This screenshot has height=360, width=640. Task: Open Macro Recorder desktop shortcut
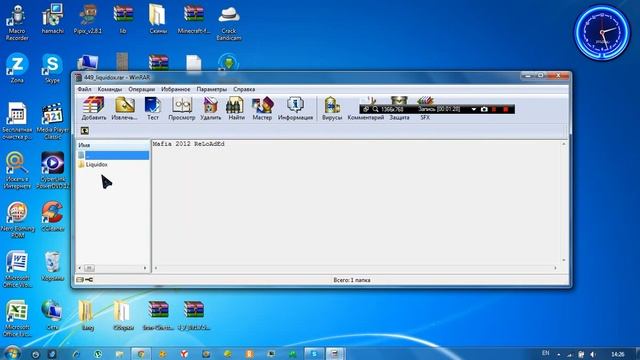(x=17, y=22)
